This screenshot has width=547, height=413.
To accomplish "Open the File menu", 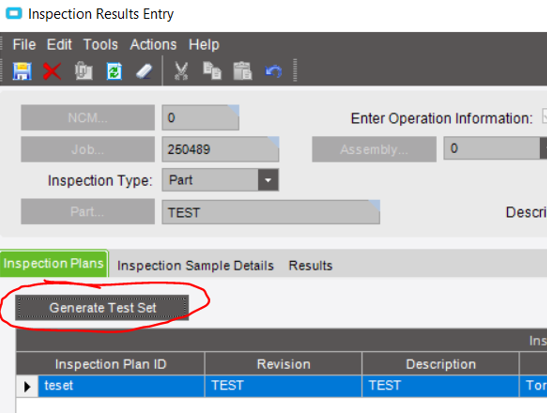I will [24, 45].
